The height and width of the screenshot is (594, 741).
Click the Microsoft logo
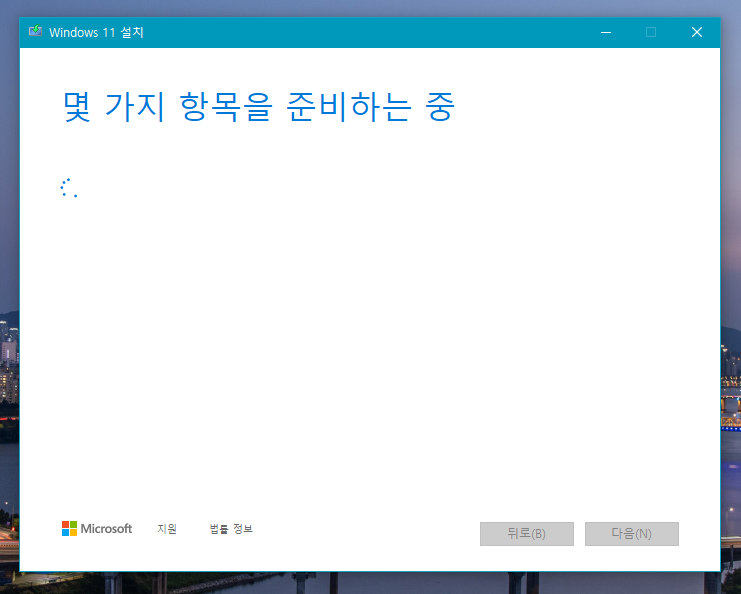97,528
